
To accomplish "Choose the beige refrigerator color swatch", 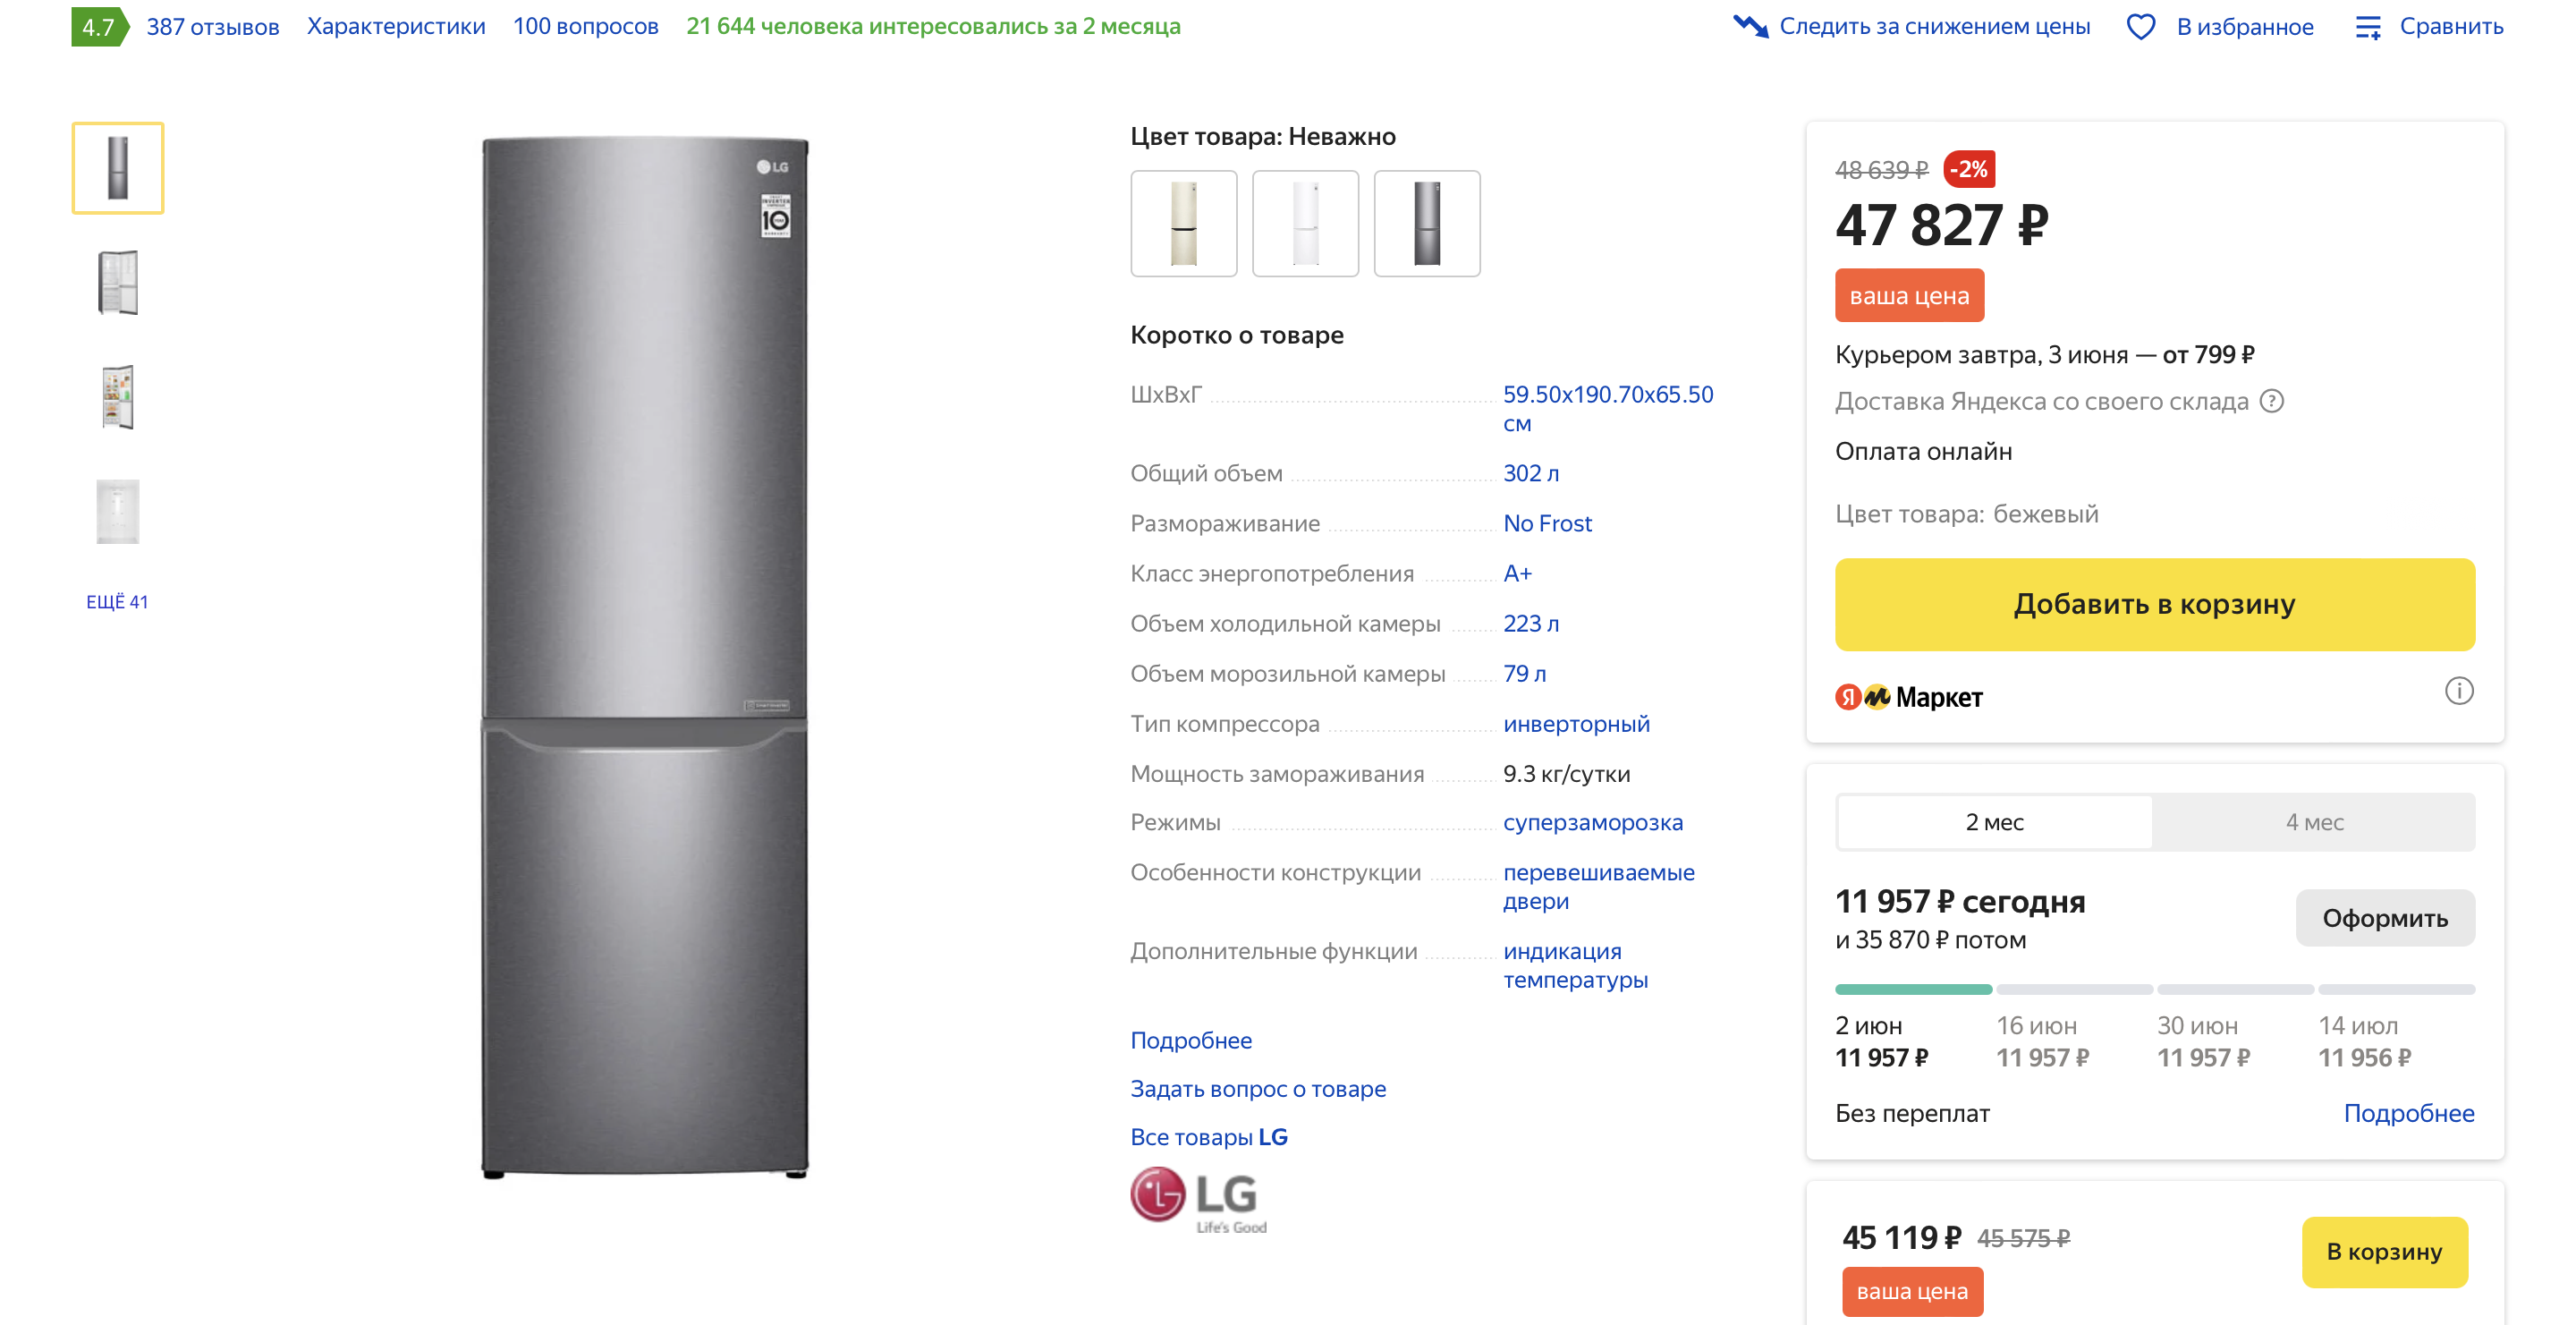I will (1183, 223).
